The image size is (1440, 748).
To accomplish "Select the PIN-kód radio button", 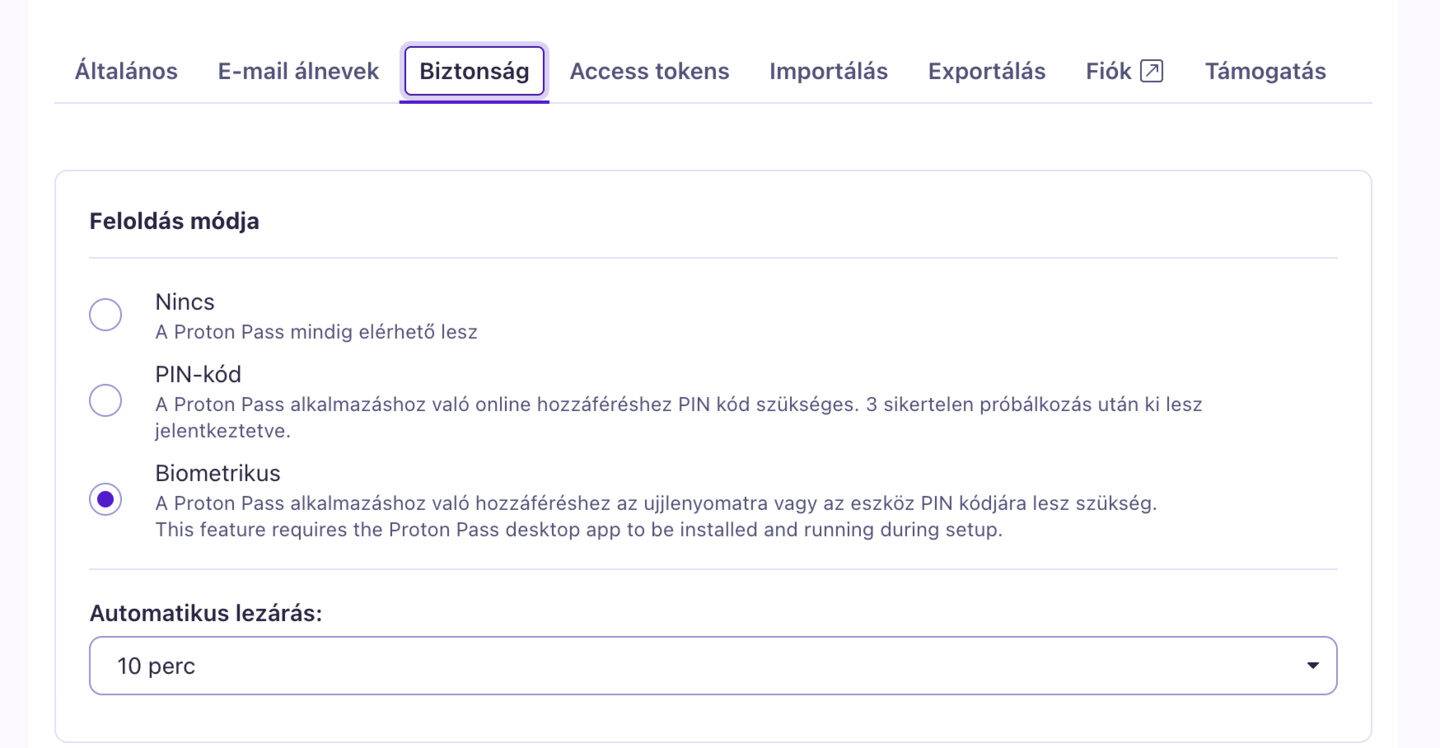I will [x=106, y=401].
